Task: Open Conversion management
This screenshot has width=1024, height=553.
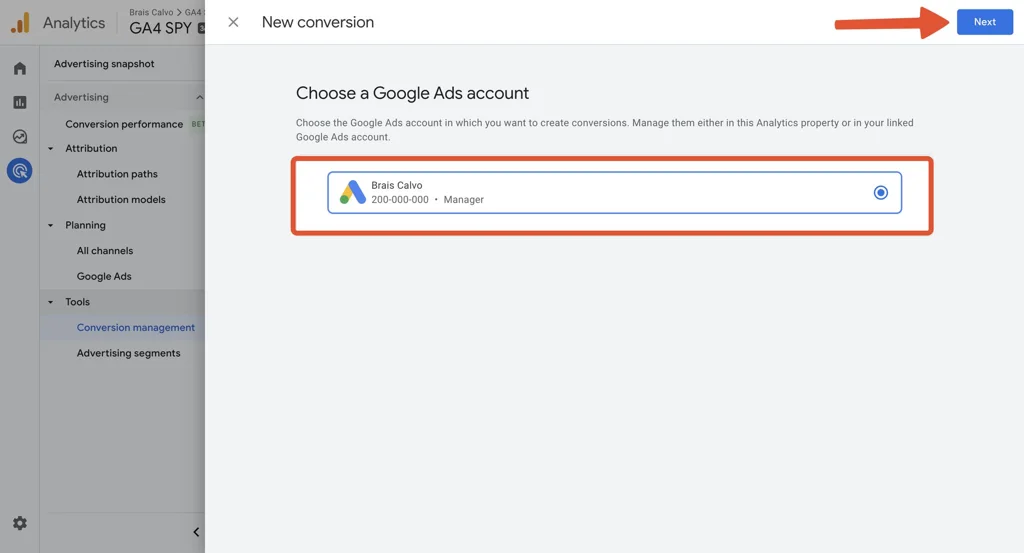Action: click(135, 327)
